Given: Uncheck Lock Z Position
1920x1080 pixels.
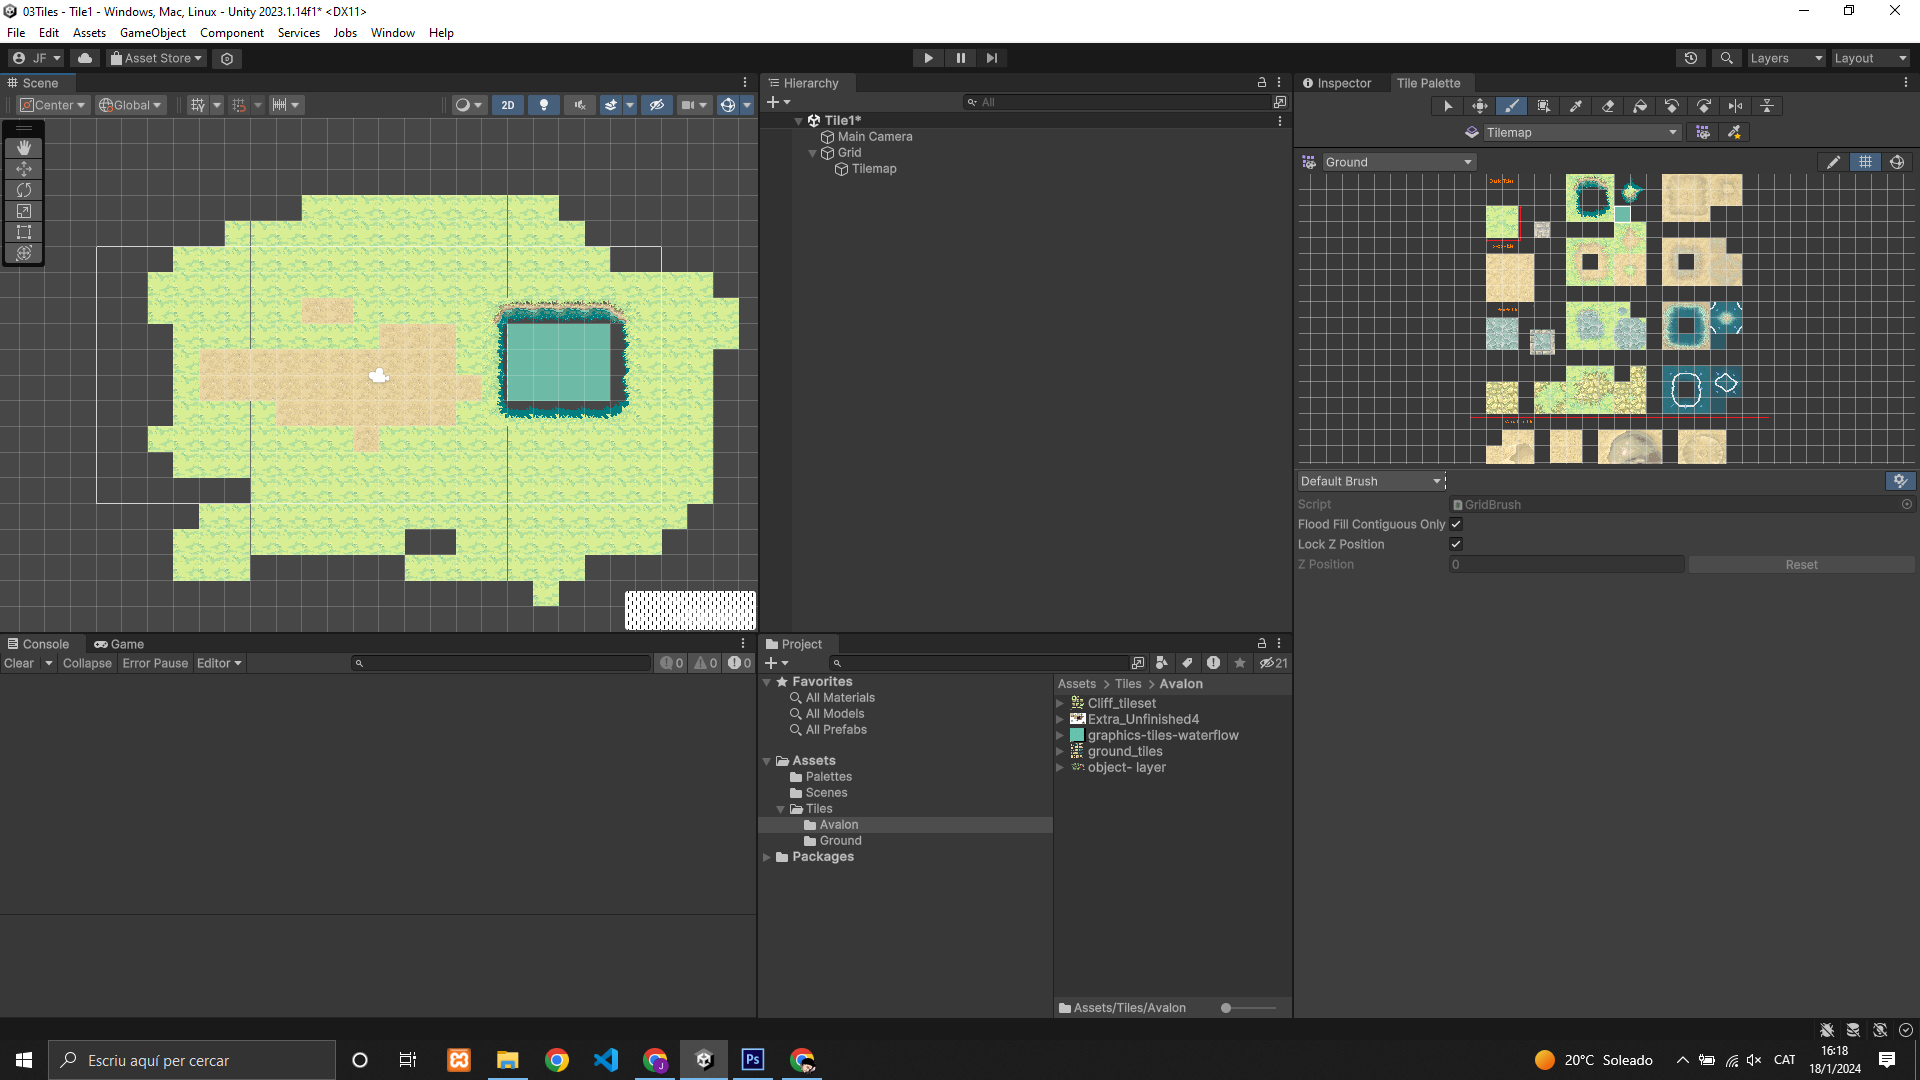Looking at the screenshot, I should 1456,544.
